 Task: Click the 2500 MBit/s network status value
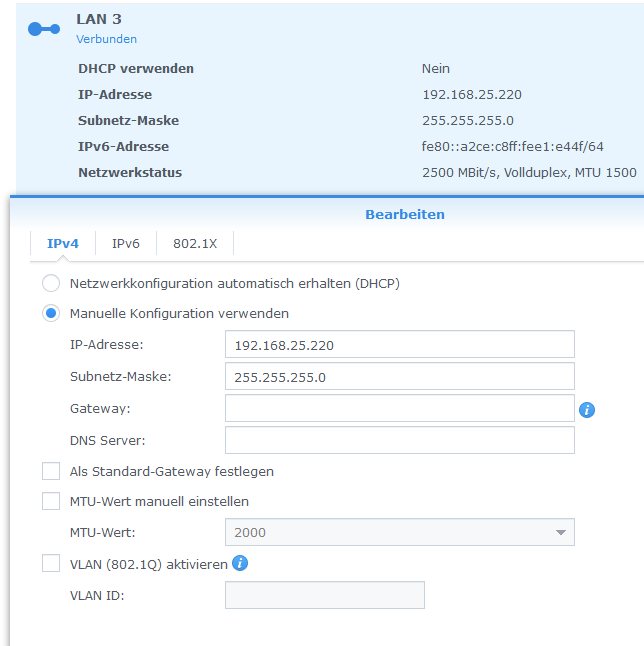pos(529,173)
